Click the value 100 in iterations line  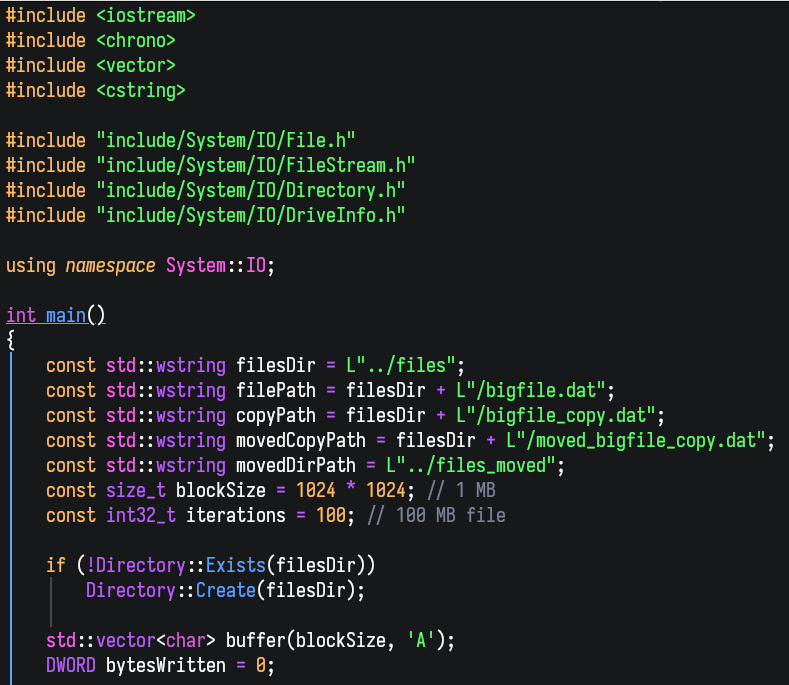tap(331, 515)
